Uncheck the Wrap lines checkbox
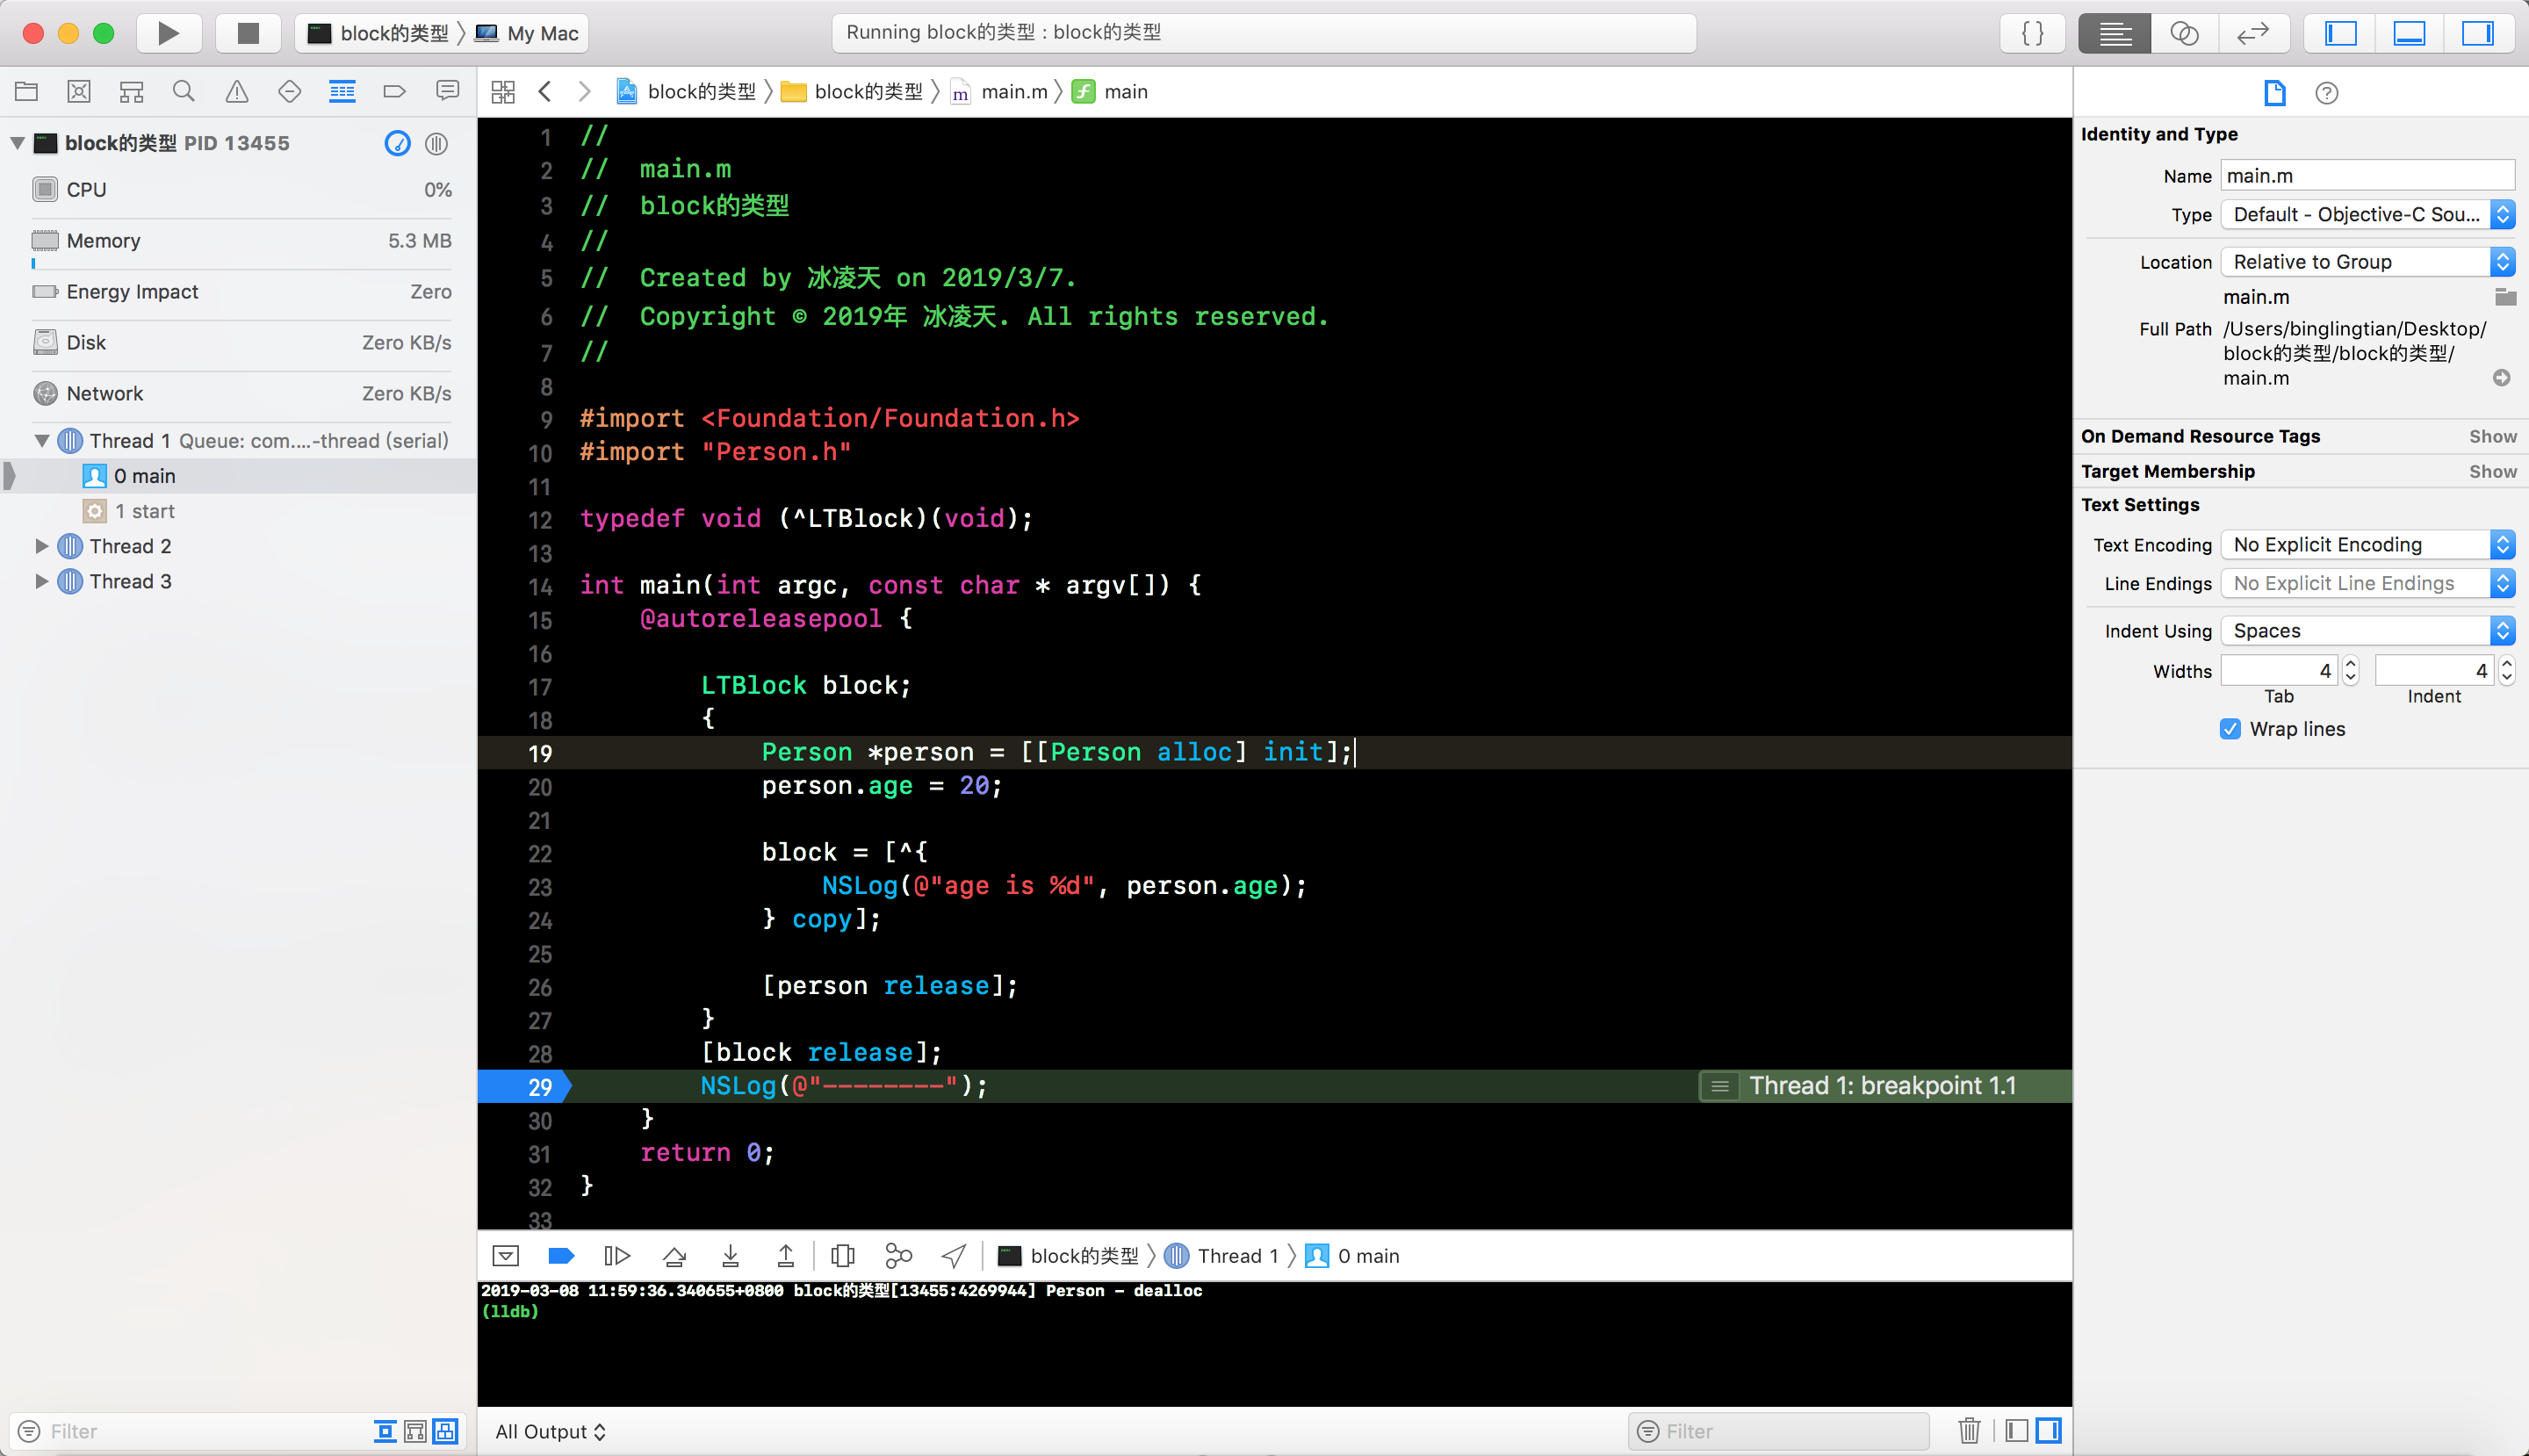The image size is (2529, 1456). tap(2230, 729)
